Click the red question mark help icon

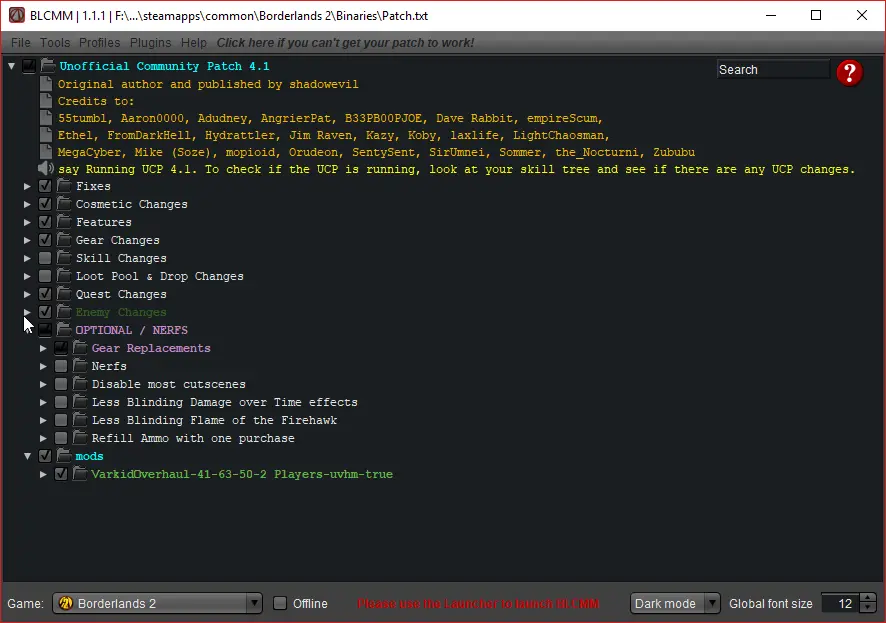click(849, 72)
